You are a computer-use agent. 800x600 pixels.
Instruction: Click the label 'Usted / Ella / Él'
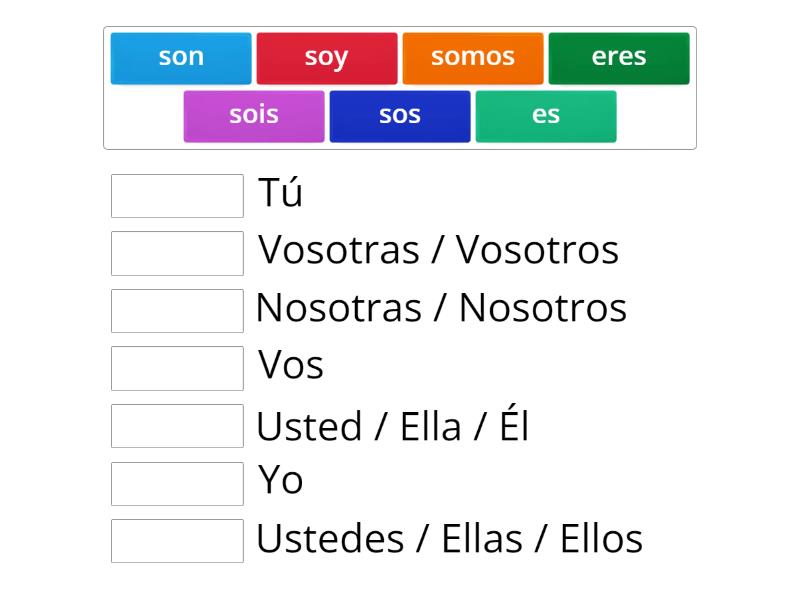click(x=394, y=425)
